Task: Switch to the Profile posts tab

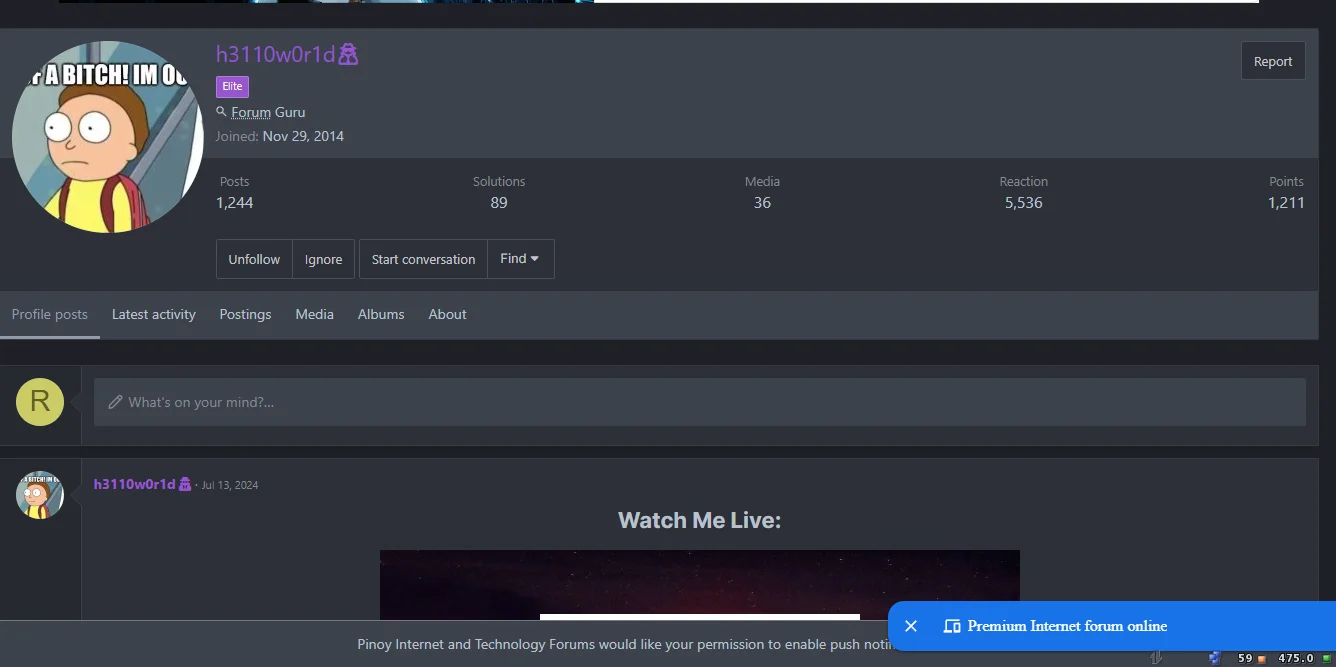Action: tap(50, 314)
